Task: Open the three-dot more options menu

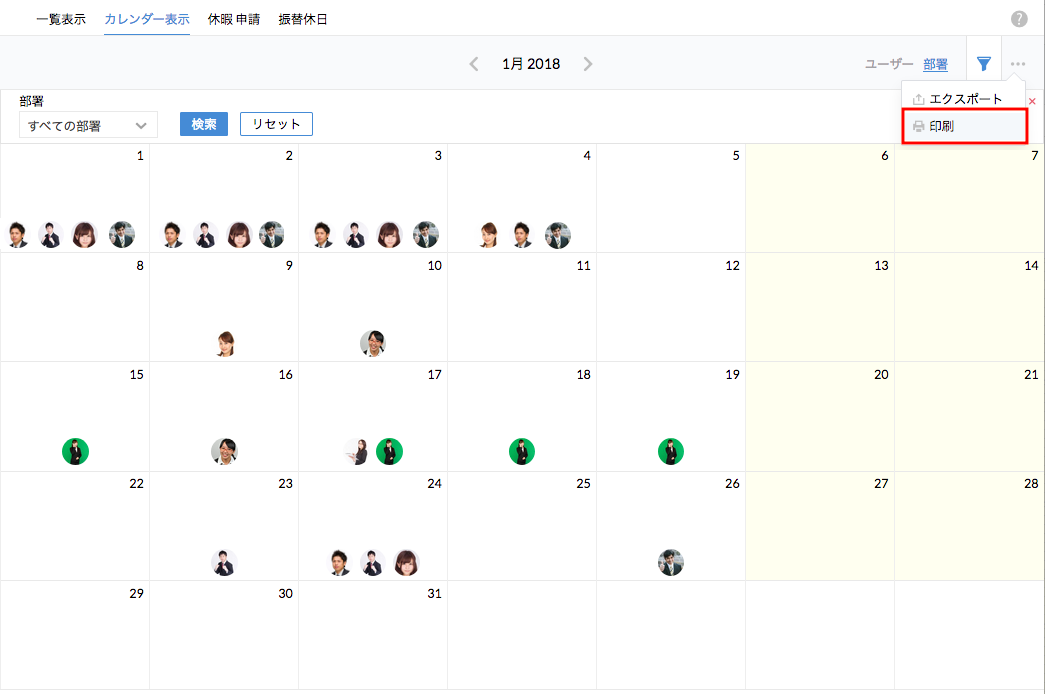Action: [x=1018, y=64]
